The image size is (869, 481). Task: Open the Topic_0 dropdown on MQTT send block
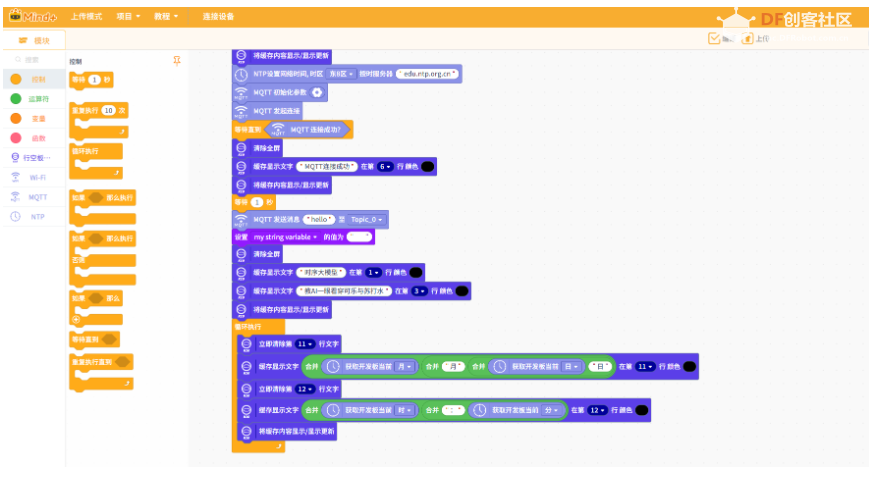tap(366, 219)
